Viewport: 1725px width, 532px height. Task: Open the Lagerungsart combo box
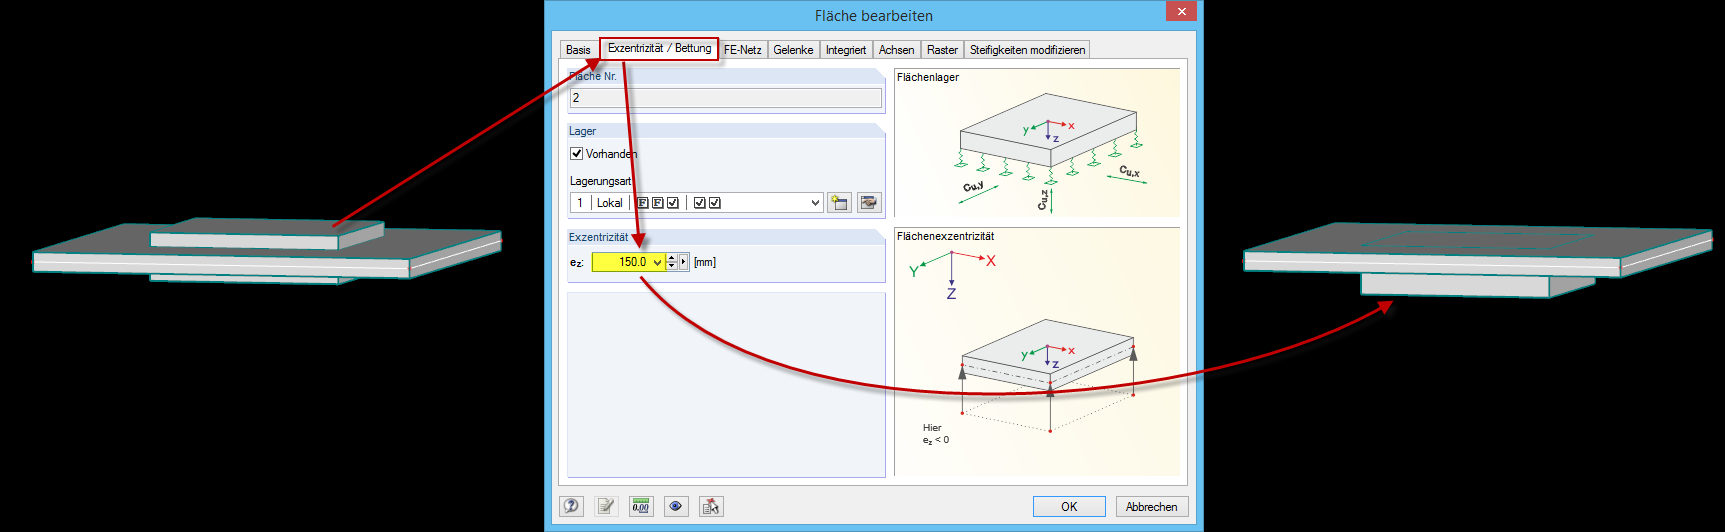point(696,203)
